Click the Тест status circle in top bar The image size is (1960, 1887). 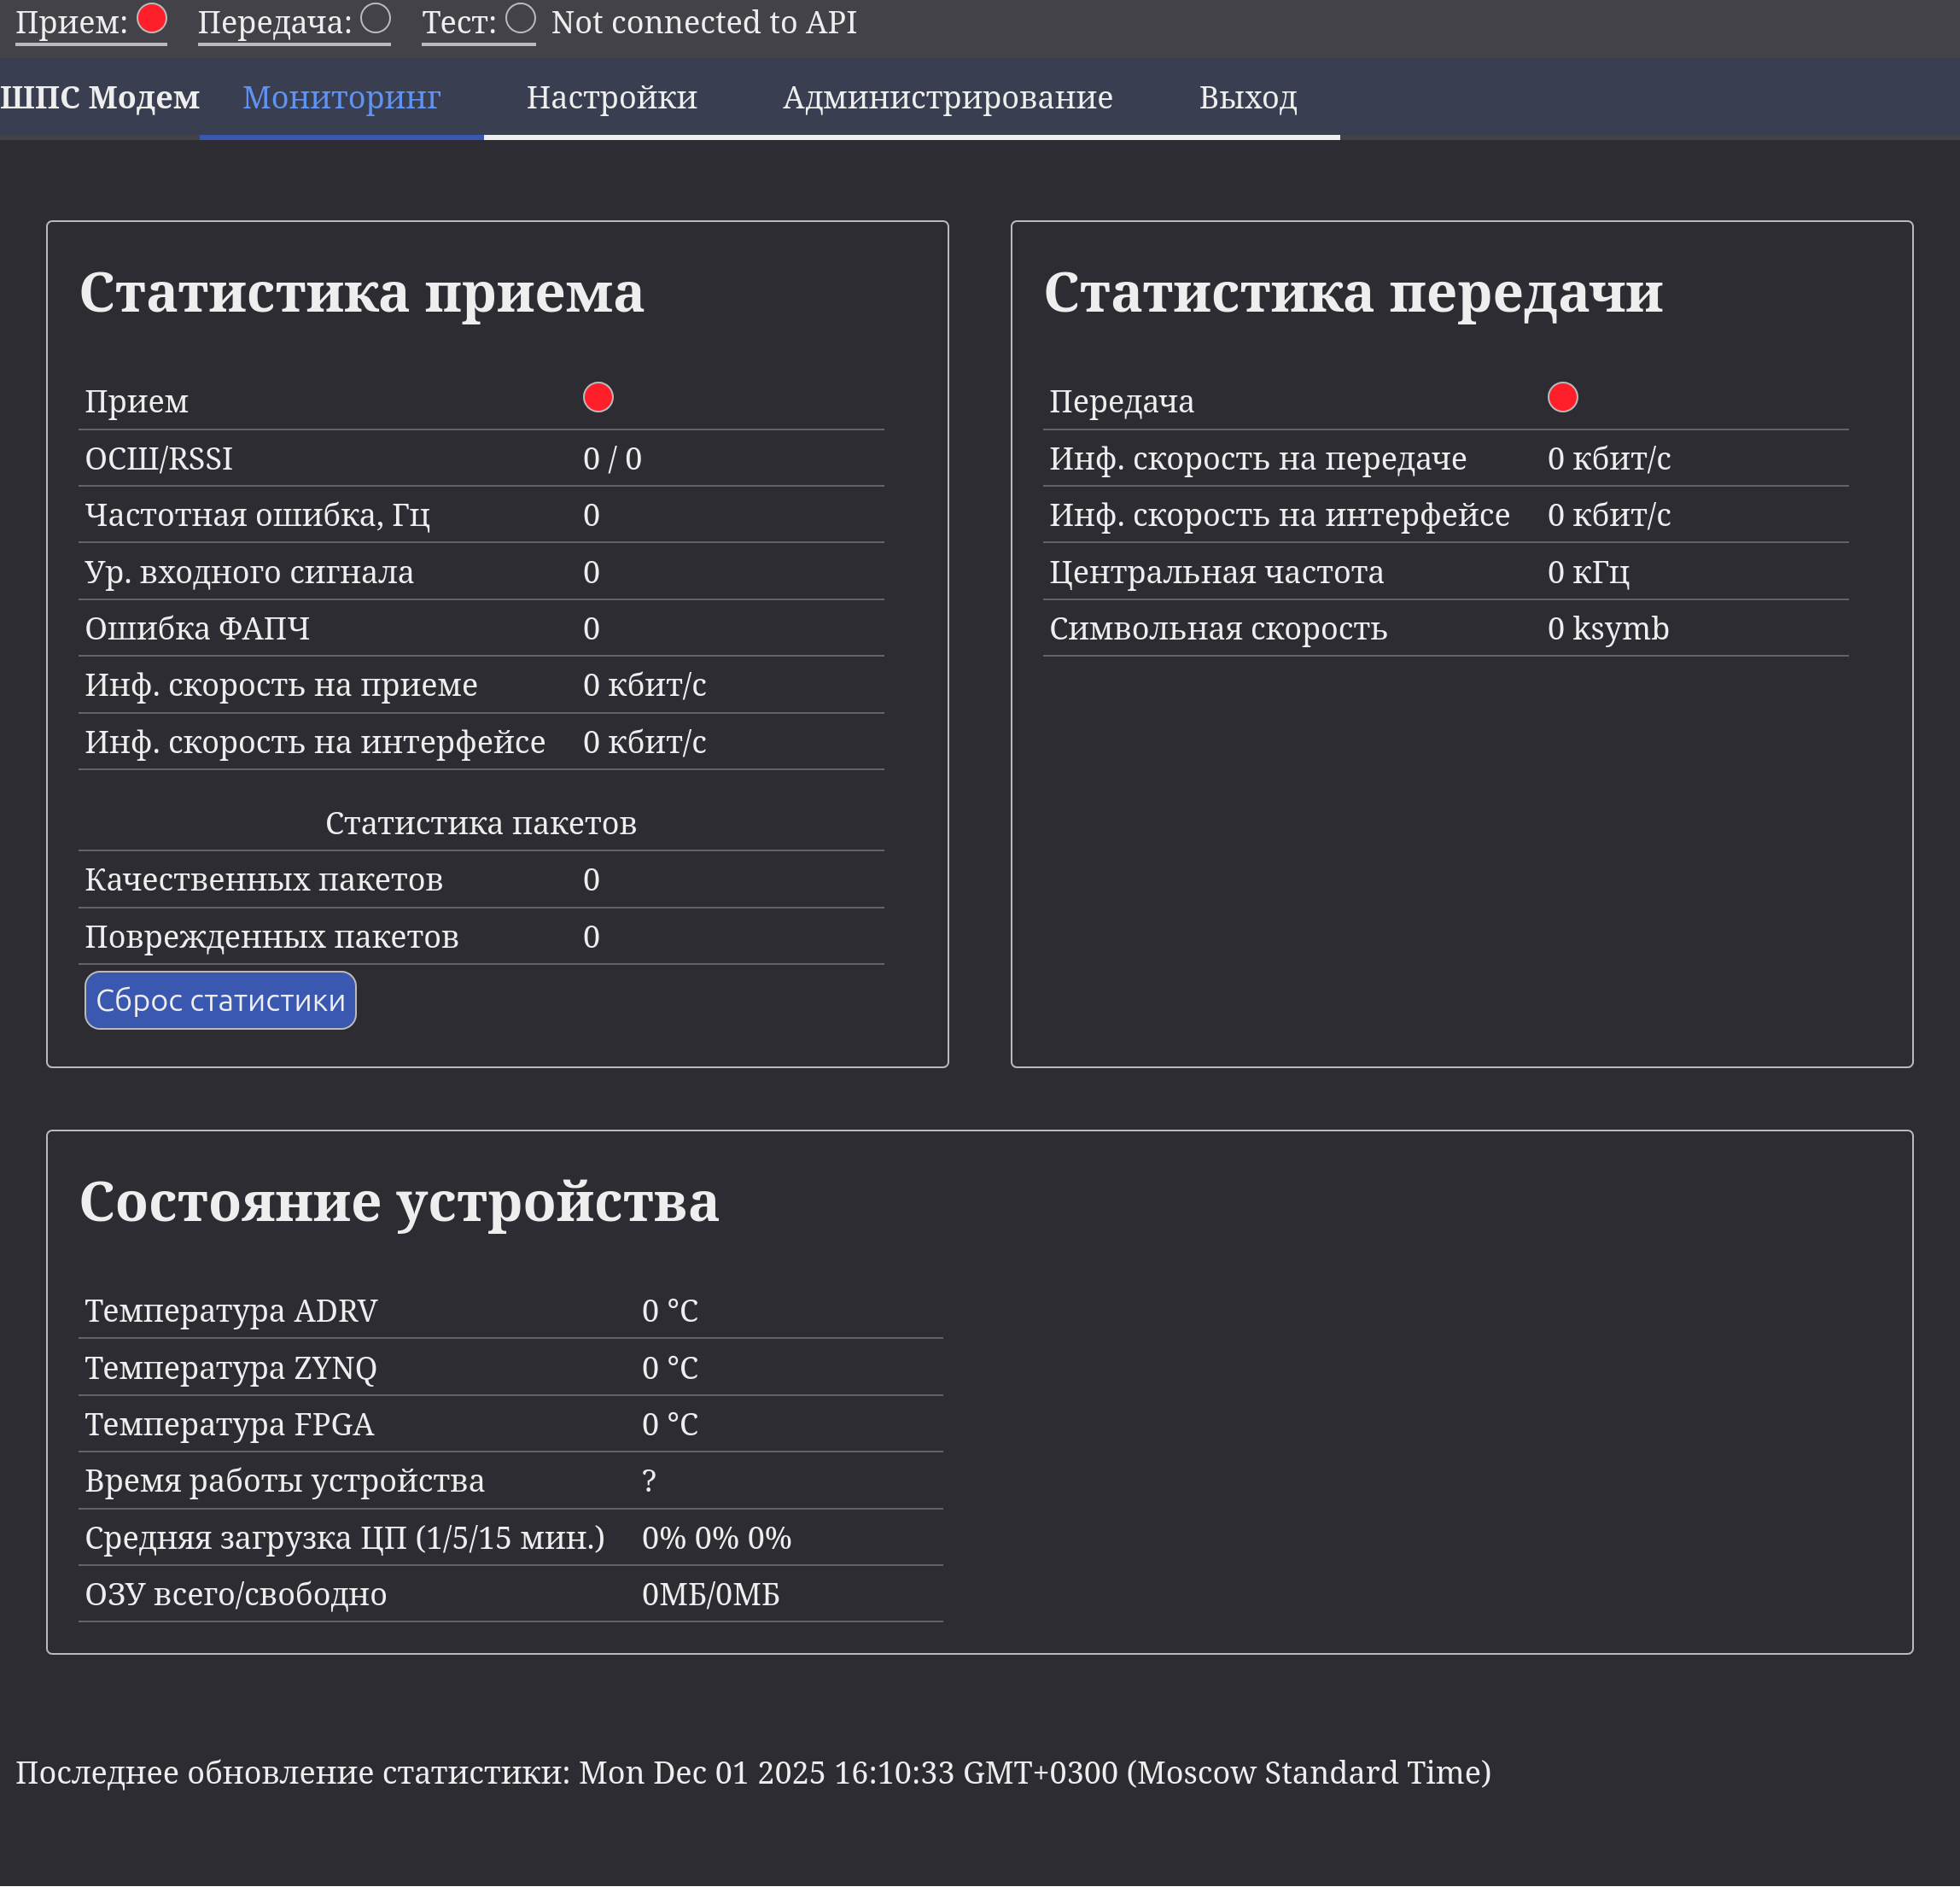point(520,18)
